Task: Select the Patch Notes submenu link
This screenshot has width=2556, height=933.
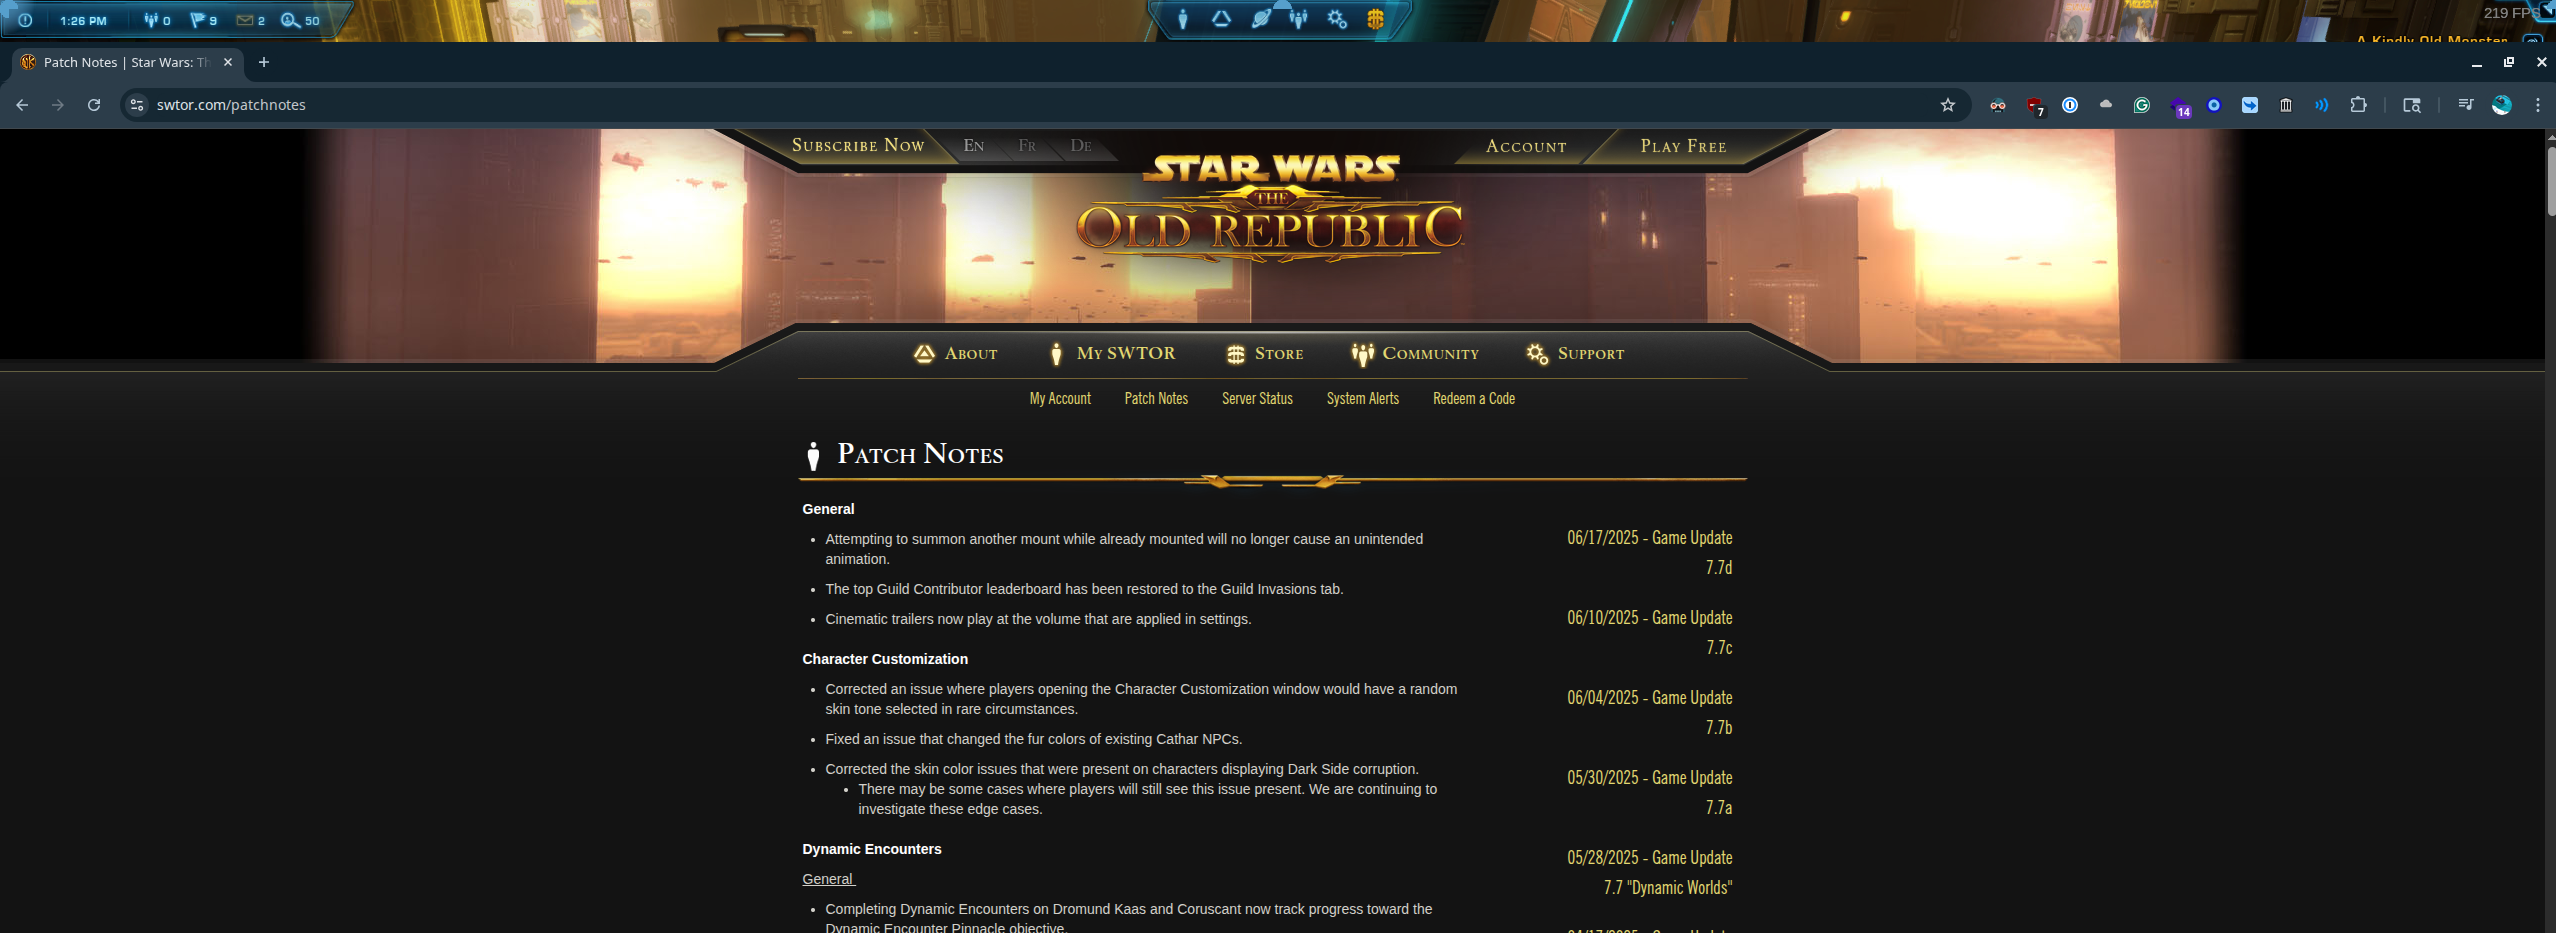Action: 1156,398
